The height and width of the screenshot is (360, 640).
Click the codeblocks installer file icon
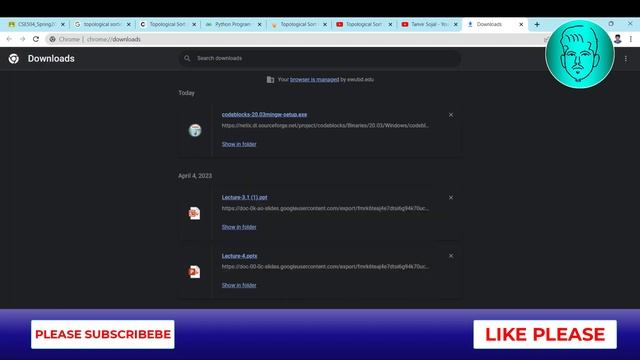pyautogui.click(x=195, y=130)
